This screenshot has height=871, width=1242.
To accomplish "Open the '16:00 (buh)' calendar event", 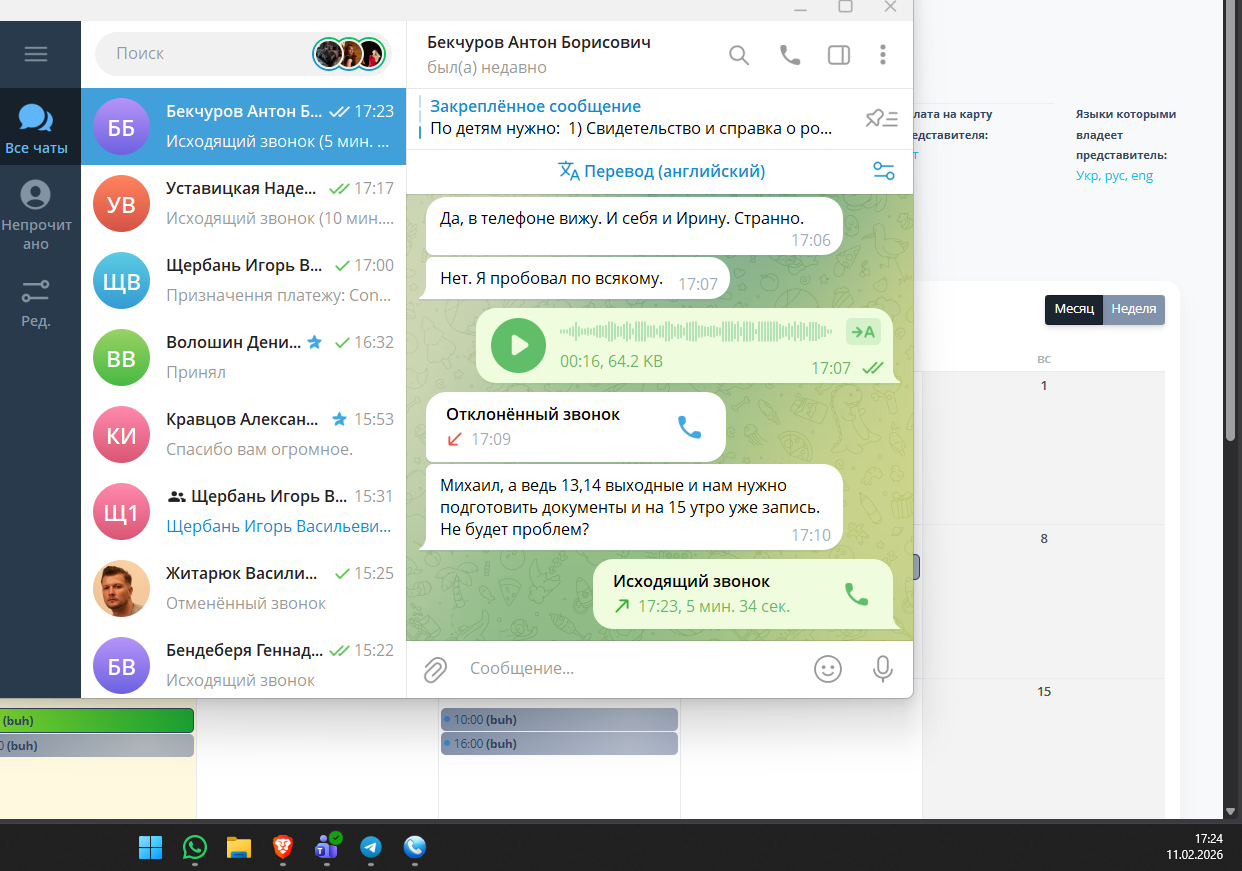I will 559,743.
